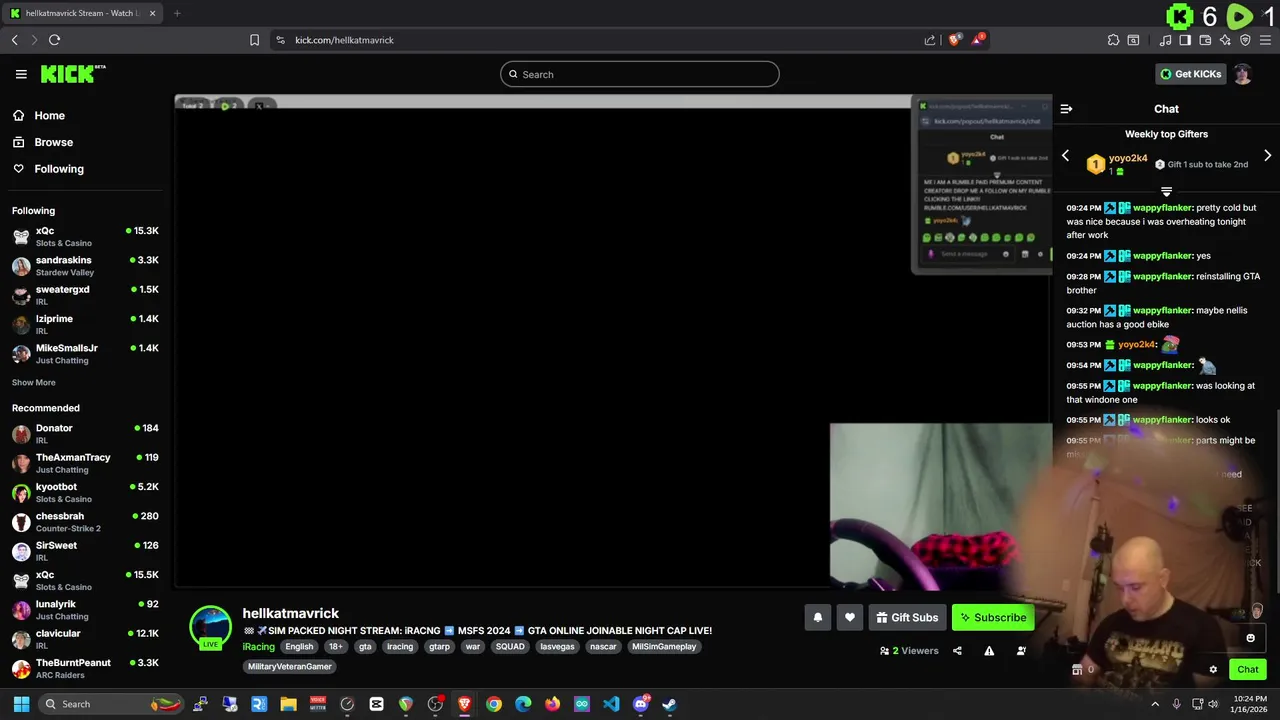Go back in browser history

[x=15, y=40]
